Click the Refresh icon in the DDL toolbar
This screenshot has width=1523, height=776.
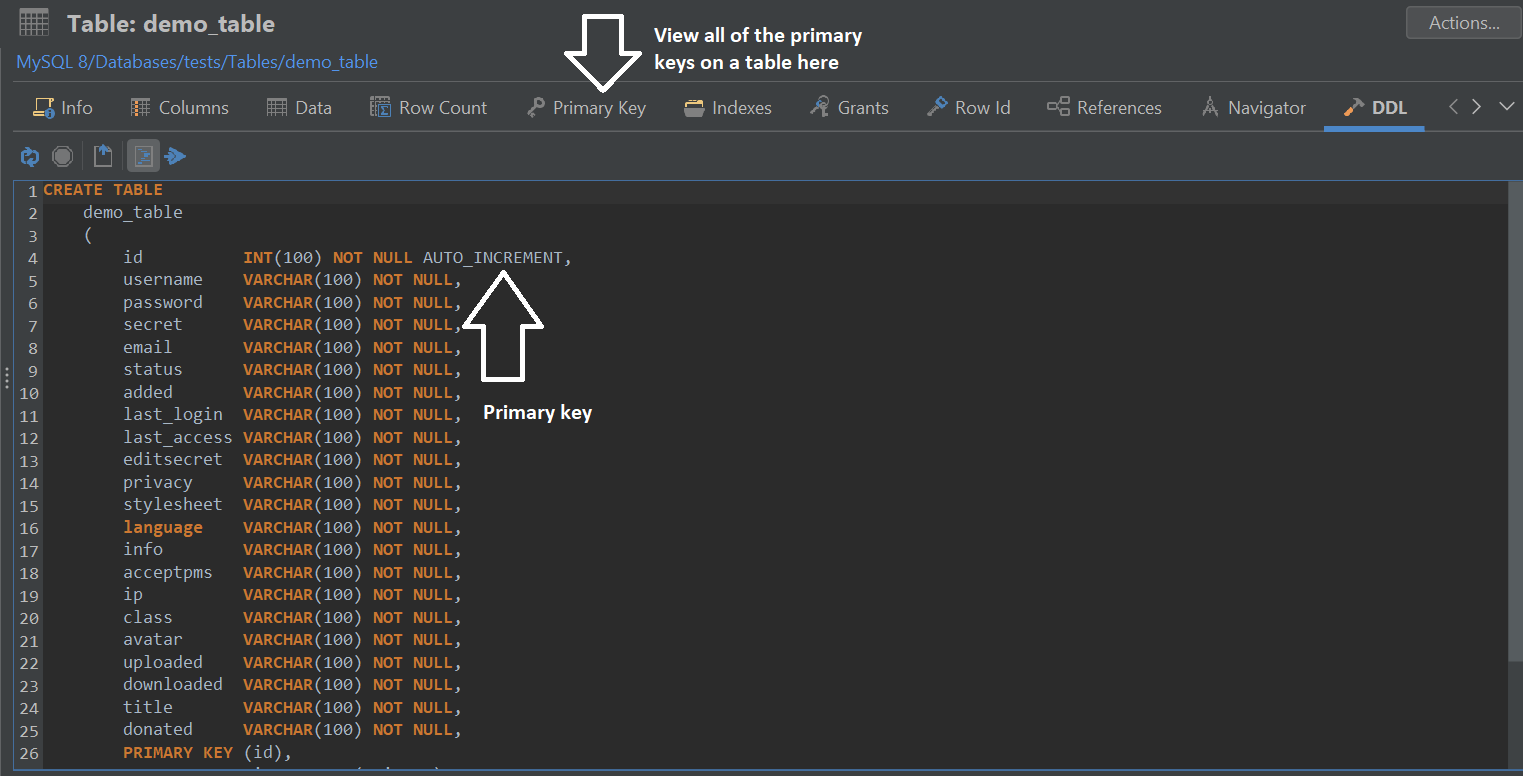[x=30, y=156]
